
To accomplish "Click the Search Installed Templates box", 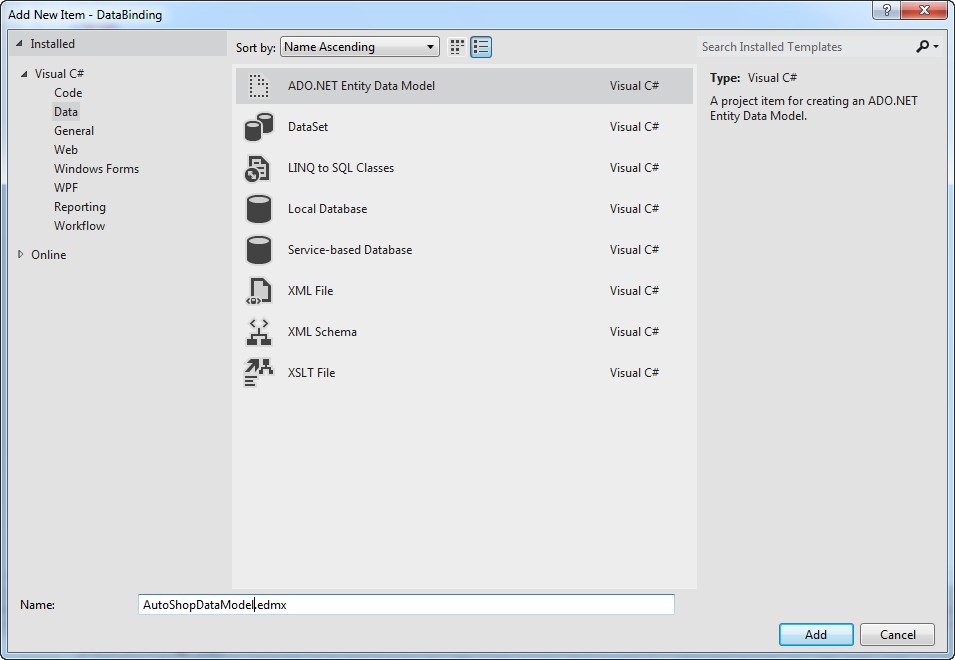I will pos(804,47).
